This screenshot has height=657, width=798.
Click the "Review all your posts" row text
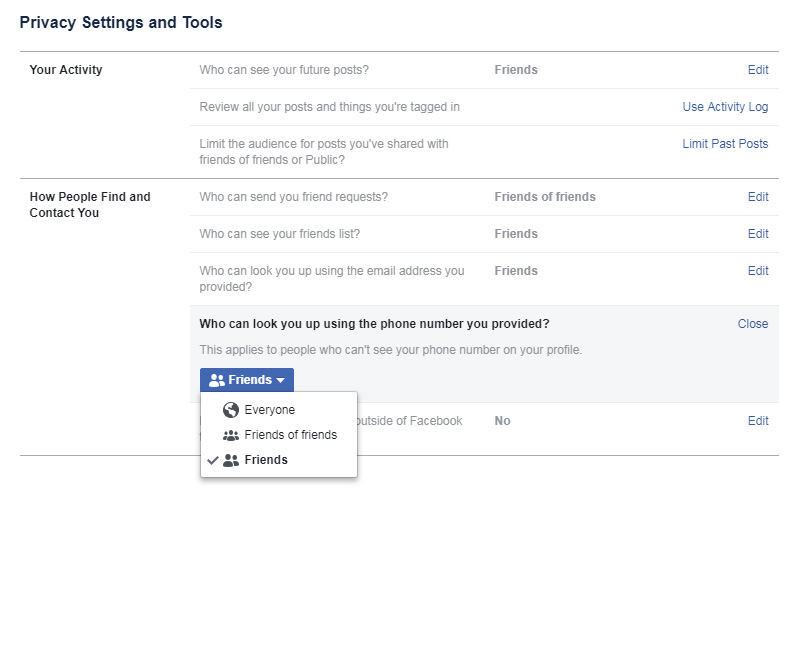329,107
